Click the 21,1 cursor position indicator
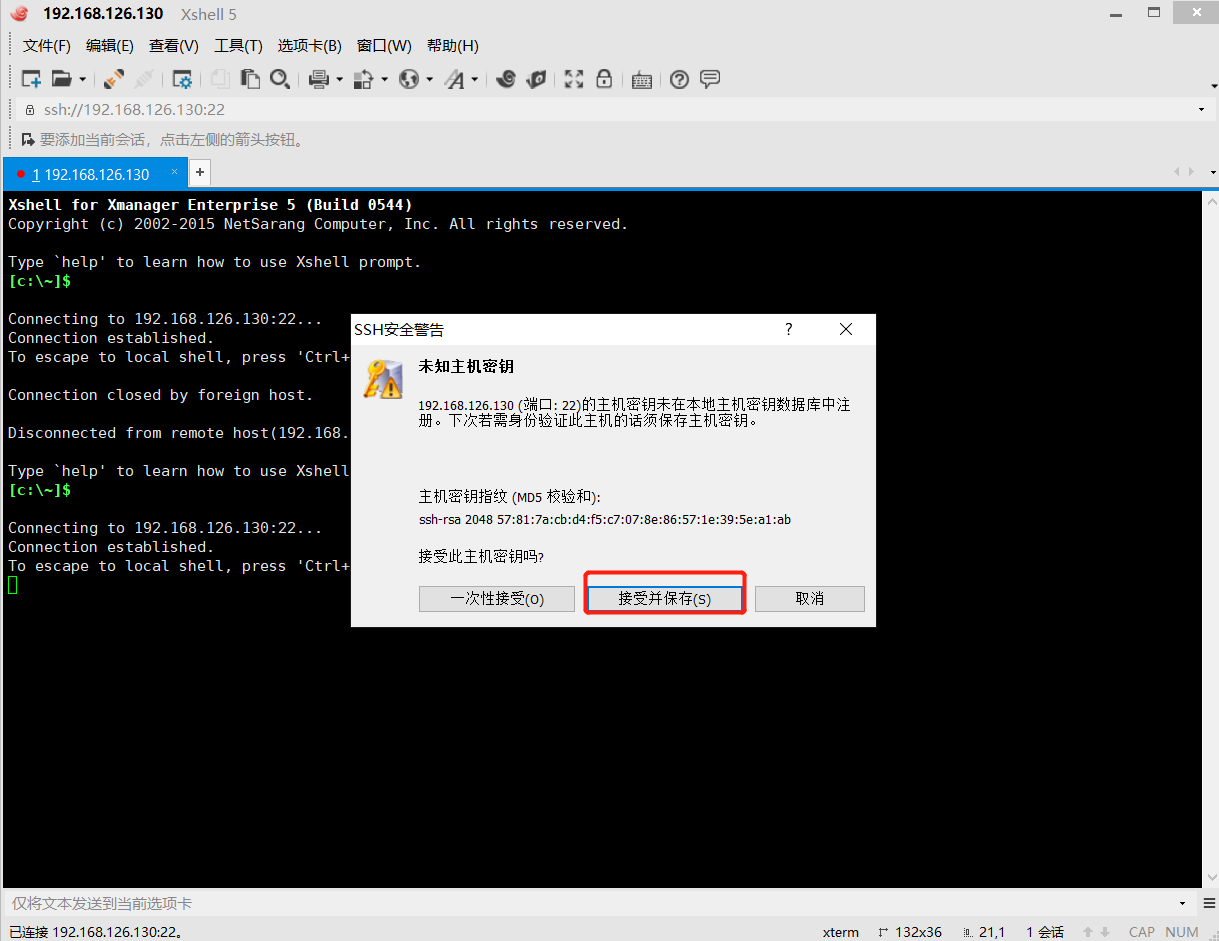This screenshot has width=1219, height=941. point(983,932)
